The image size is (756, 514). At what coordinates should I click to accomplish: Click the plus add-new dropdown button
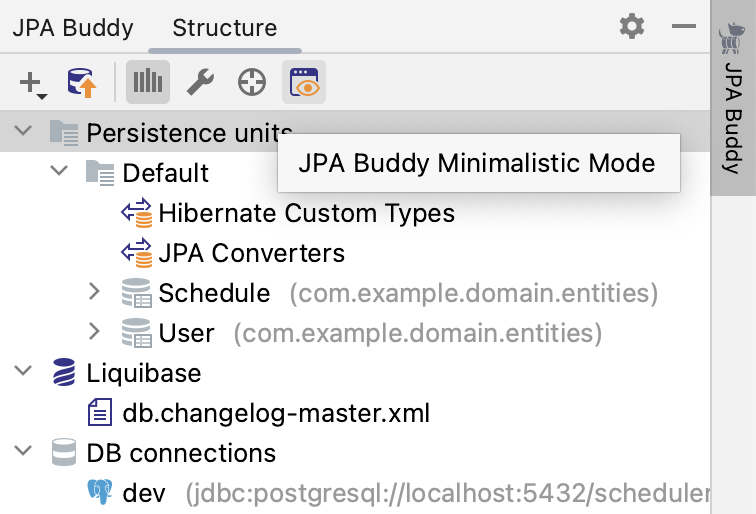pyautogui.click(x=33, y=83)
